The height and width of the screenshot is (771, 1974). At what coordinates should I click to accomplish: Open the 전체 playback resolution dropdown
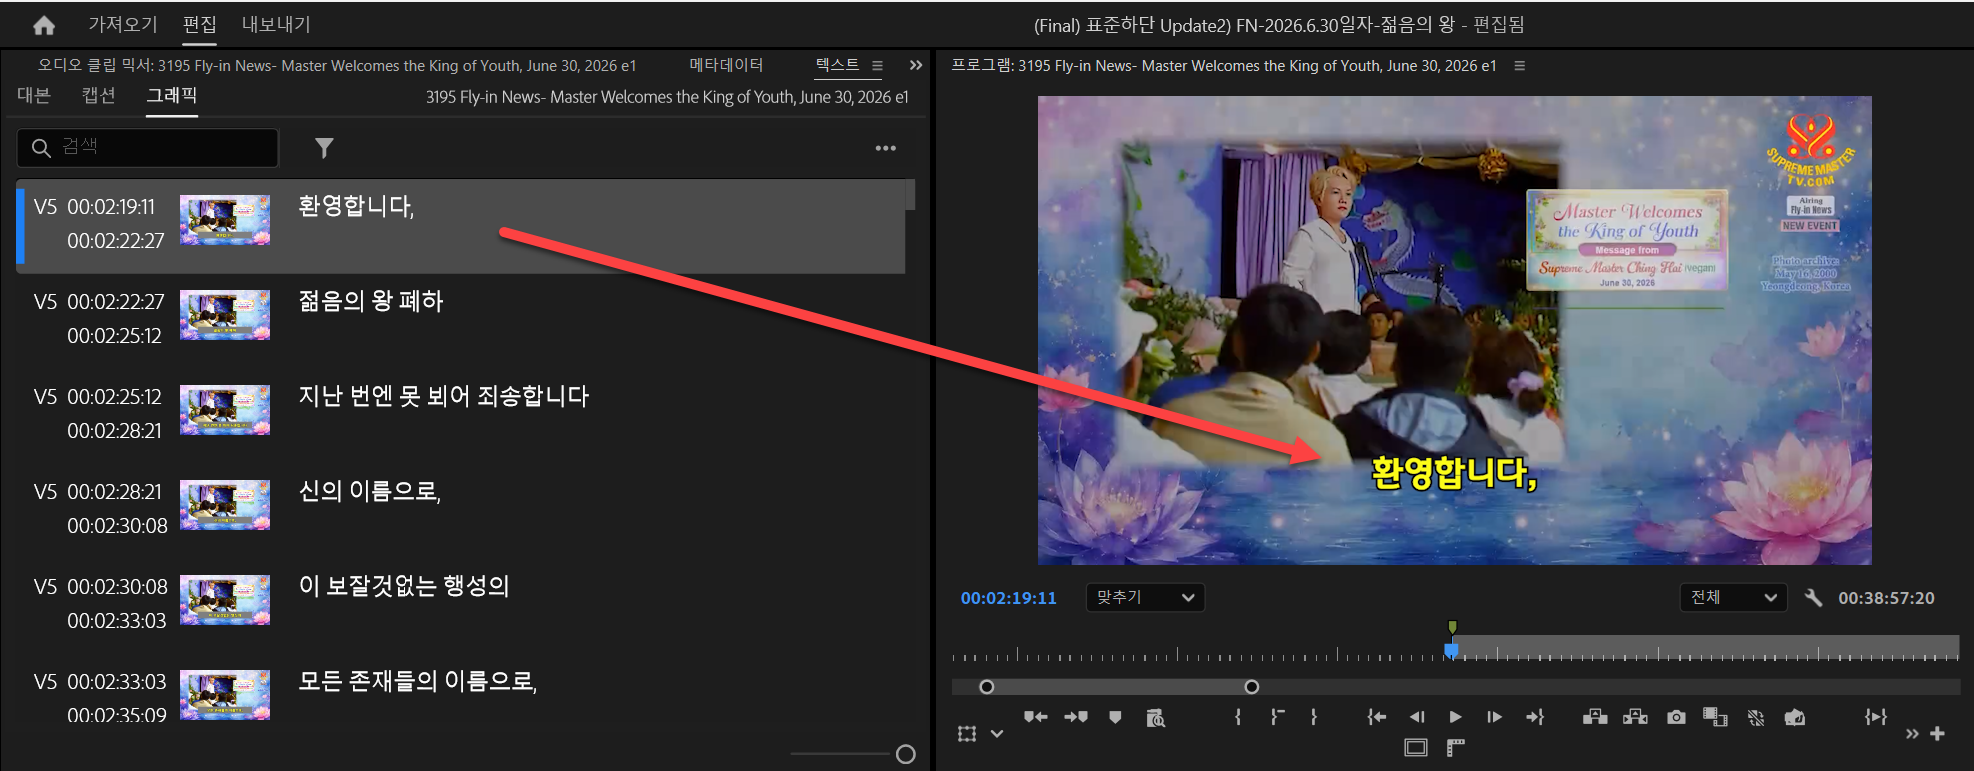click(x=1733, y=597)
